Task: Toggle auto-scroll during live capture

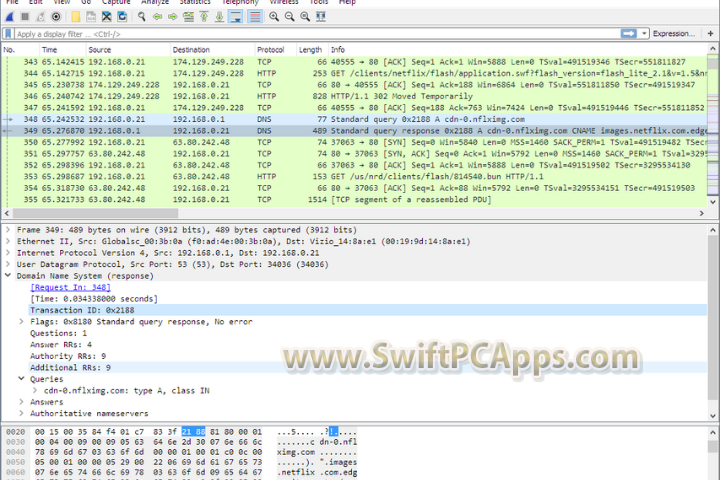Action: (236, 17)
